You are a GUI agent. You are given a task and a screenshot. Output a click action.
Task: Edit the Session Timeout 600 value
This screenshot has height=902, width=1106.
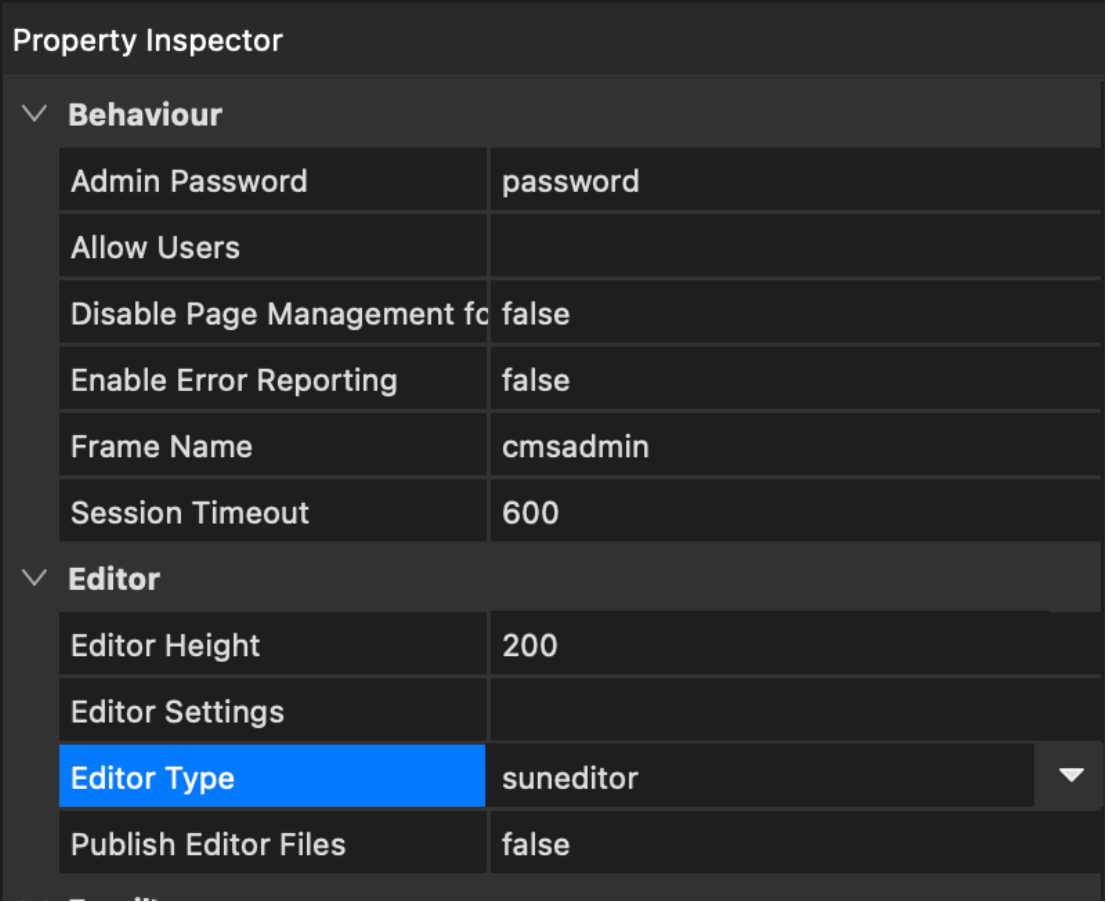pyautogui.click(x=794, y=513)
